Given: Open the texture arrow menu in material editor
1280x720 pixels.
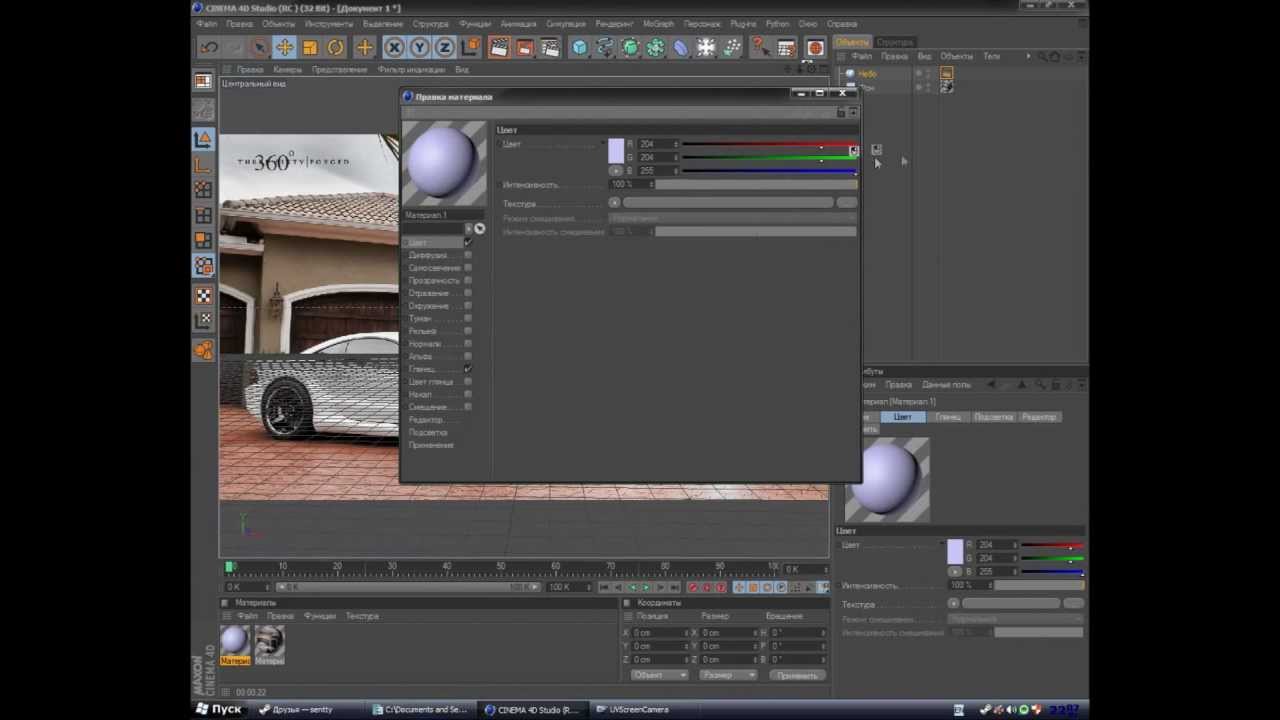Looking at the screenshot, I should coord(614,203).
